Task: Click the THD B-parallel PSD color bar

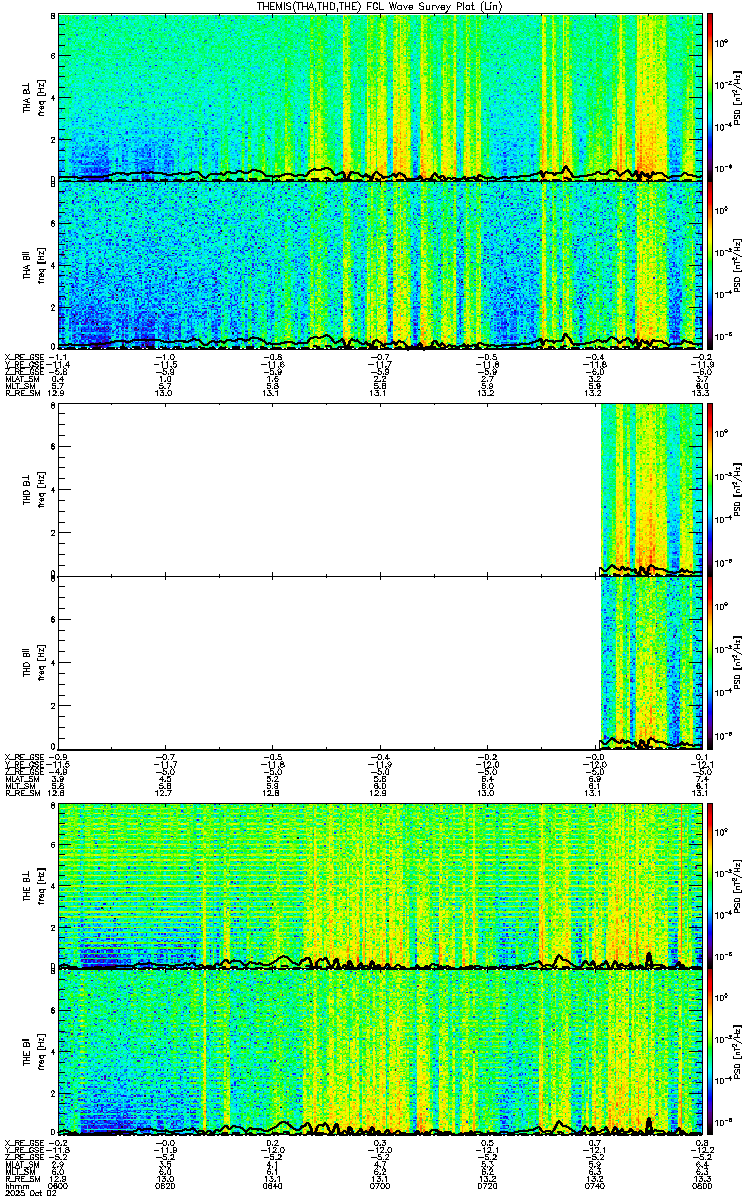Action: click(x=710, y=662)
